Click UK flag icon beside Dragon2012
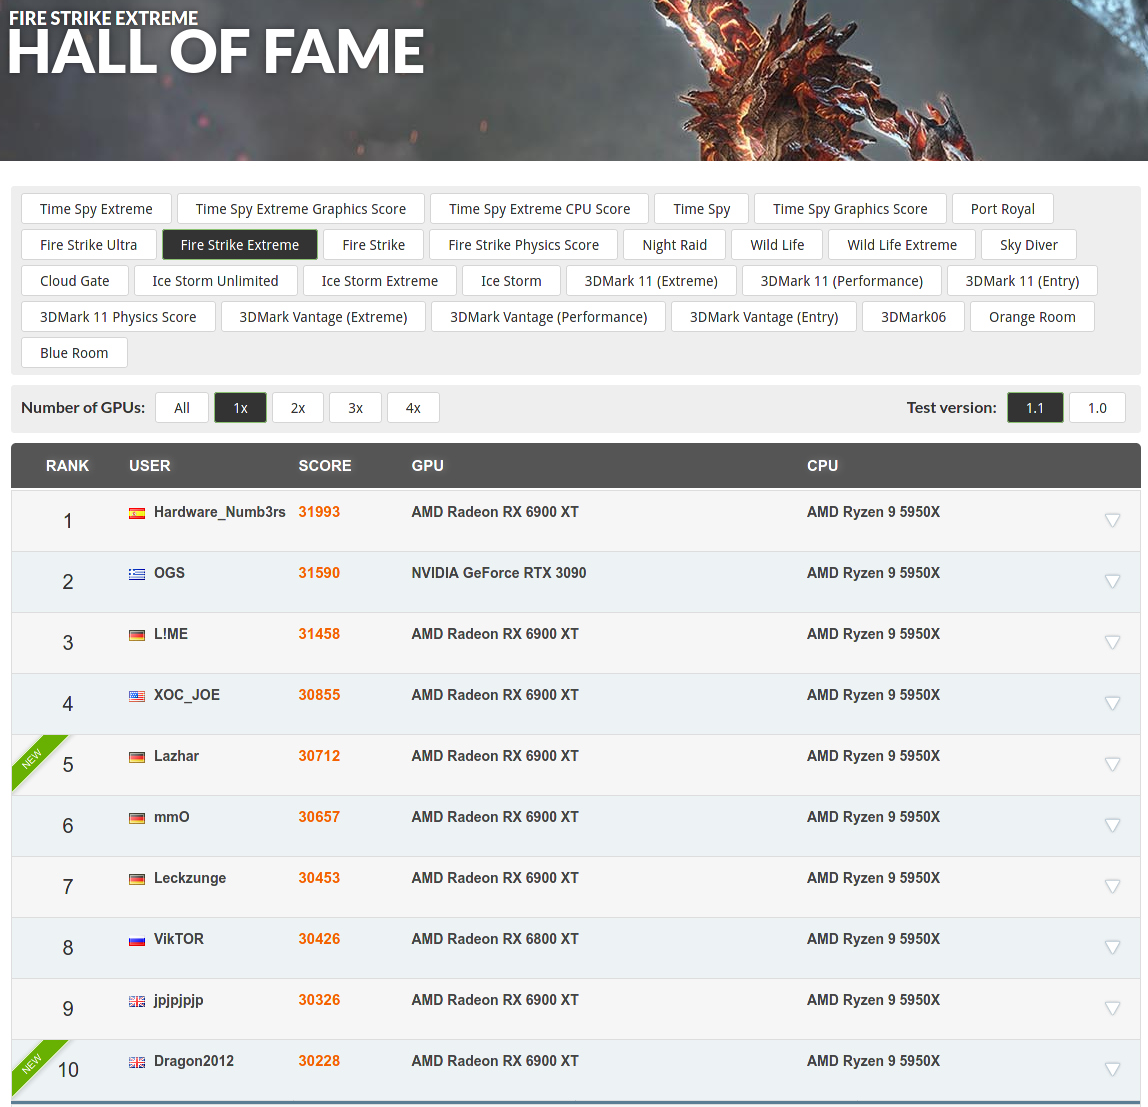Viewport: 1148px width, 1107px height. pos(137,1062)
